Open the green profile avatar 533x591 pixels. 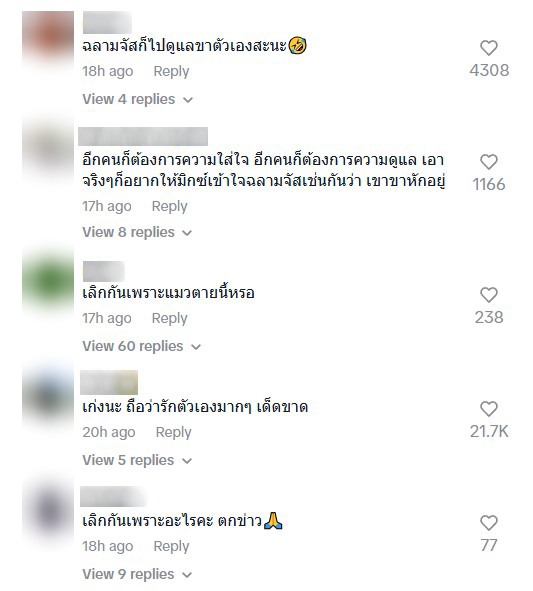[x=48, y=283]
